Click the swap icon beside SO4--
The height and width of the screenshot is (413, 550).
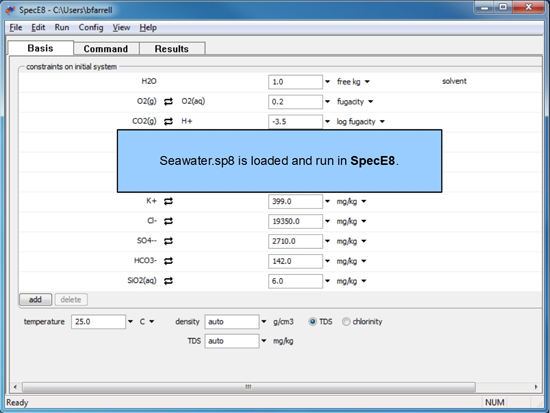(168, 241)
